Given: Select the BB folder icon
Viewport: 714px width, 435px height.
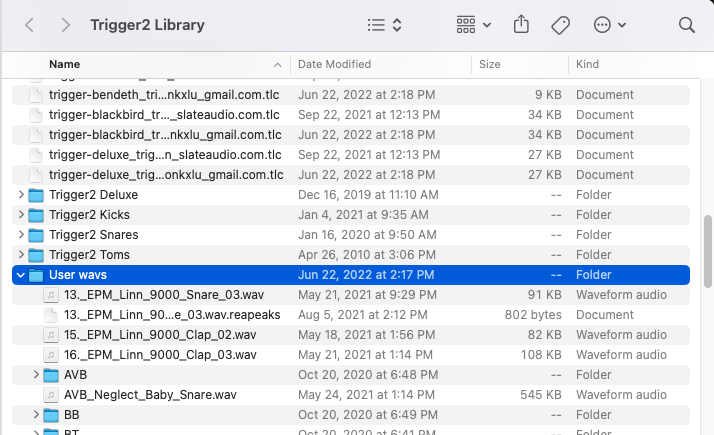Looking at the screenshot, I should pos(51,416).
